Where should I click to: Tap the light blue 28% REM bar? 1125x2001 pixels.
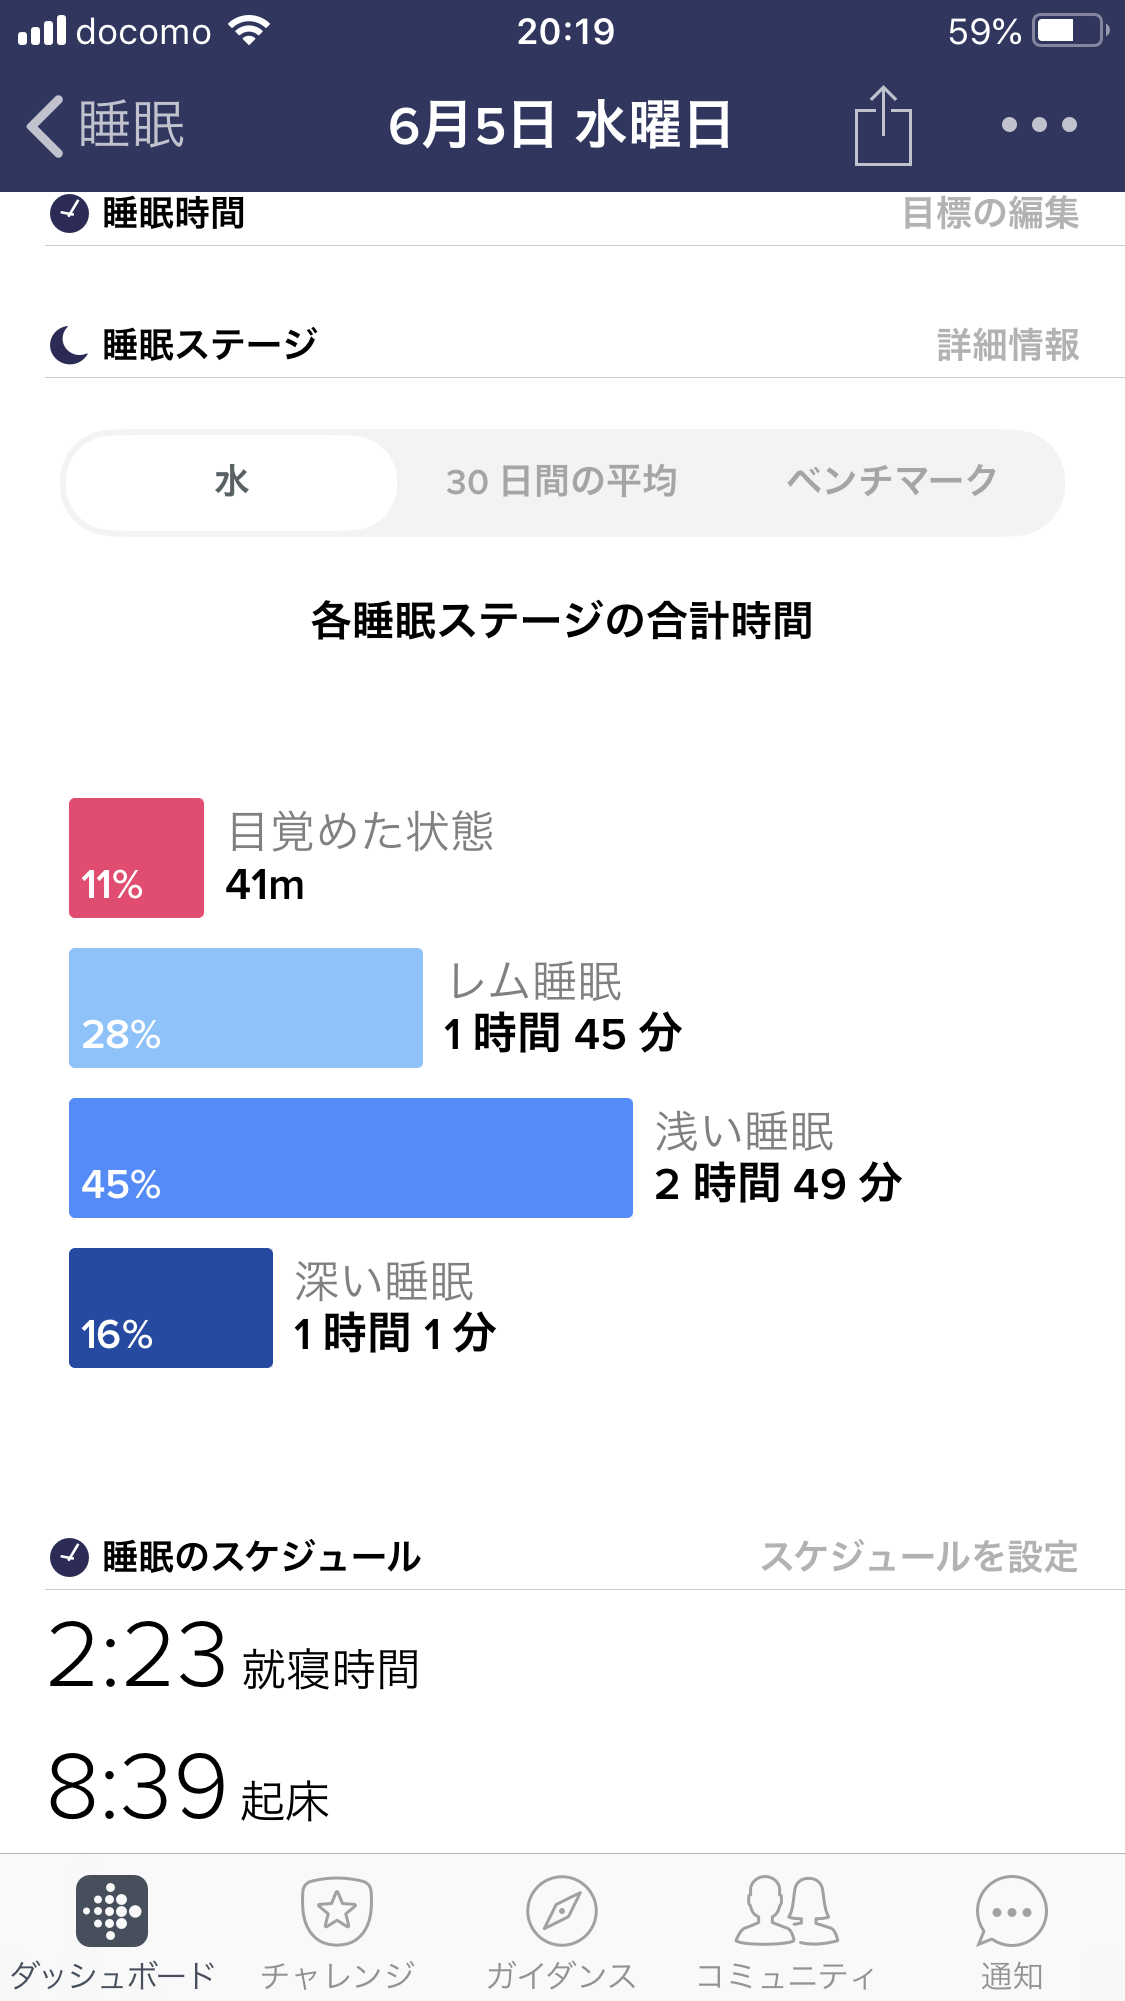pos(246,1008)
